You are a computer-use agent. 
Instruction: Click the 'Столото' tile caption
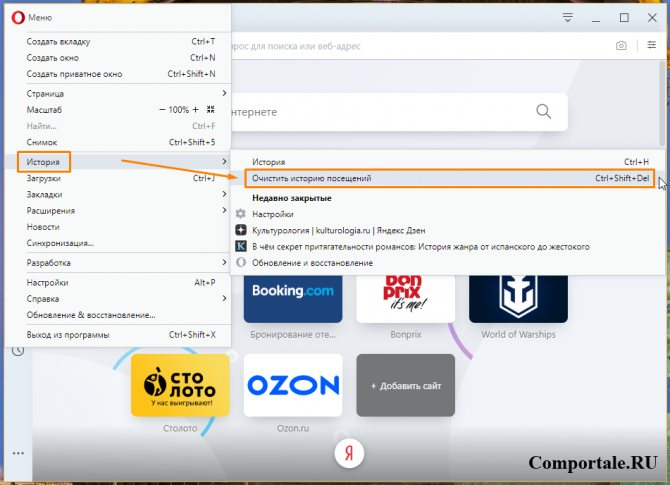(x=180, y=428)
